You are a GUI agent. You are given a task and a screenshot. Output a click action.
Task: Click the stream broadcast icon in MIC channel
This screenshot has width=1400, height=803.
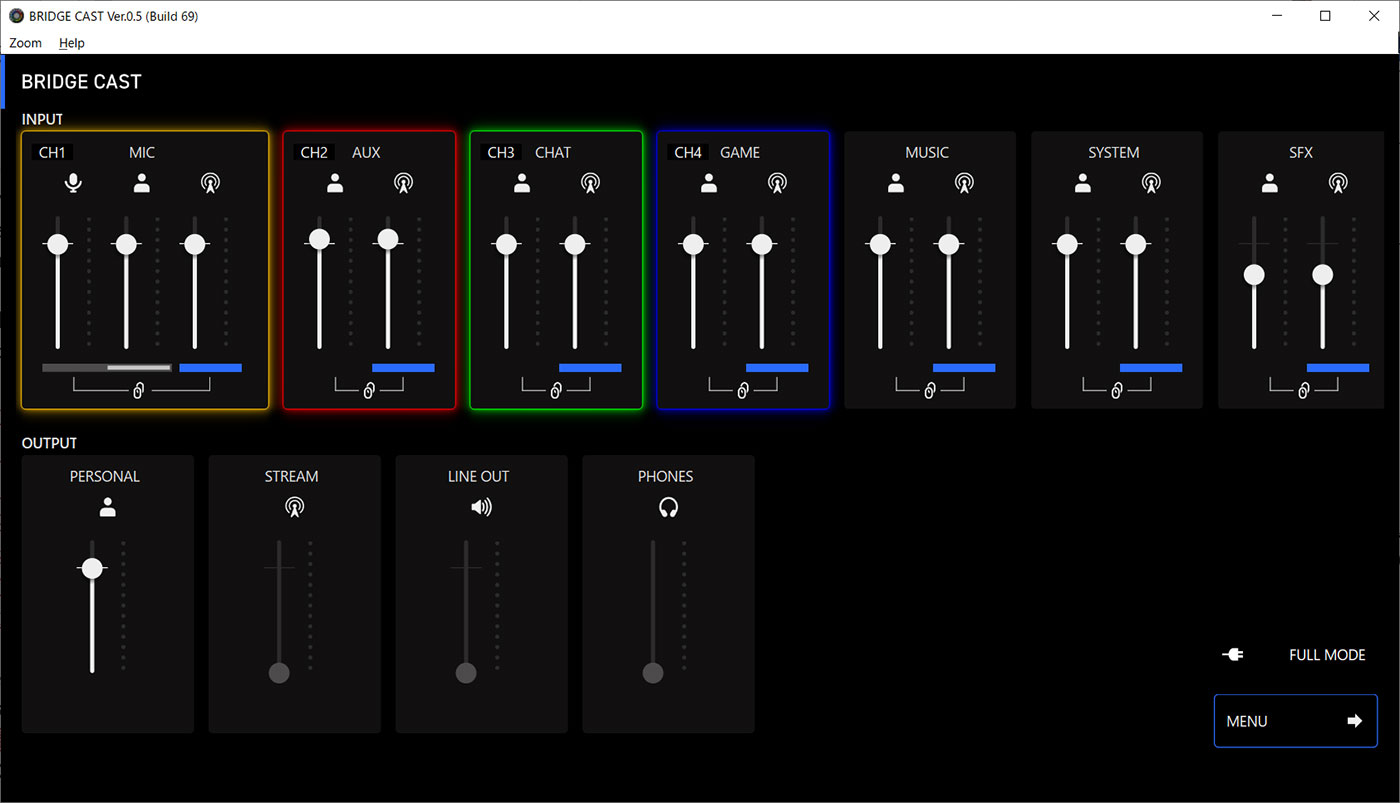pos(210,183)
